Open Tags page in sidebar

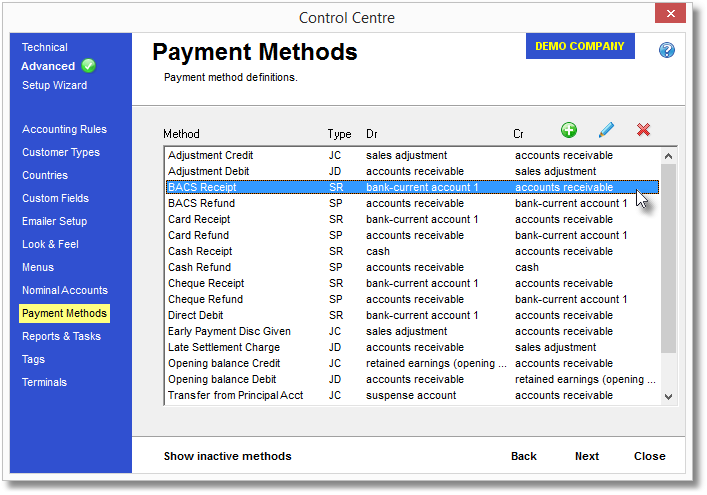[x=33, y=359]
